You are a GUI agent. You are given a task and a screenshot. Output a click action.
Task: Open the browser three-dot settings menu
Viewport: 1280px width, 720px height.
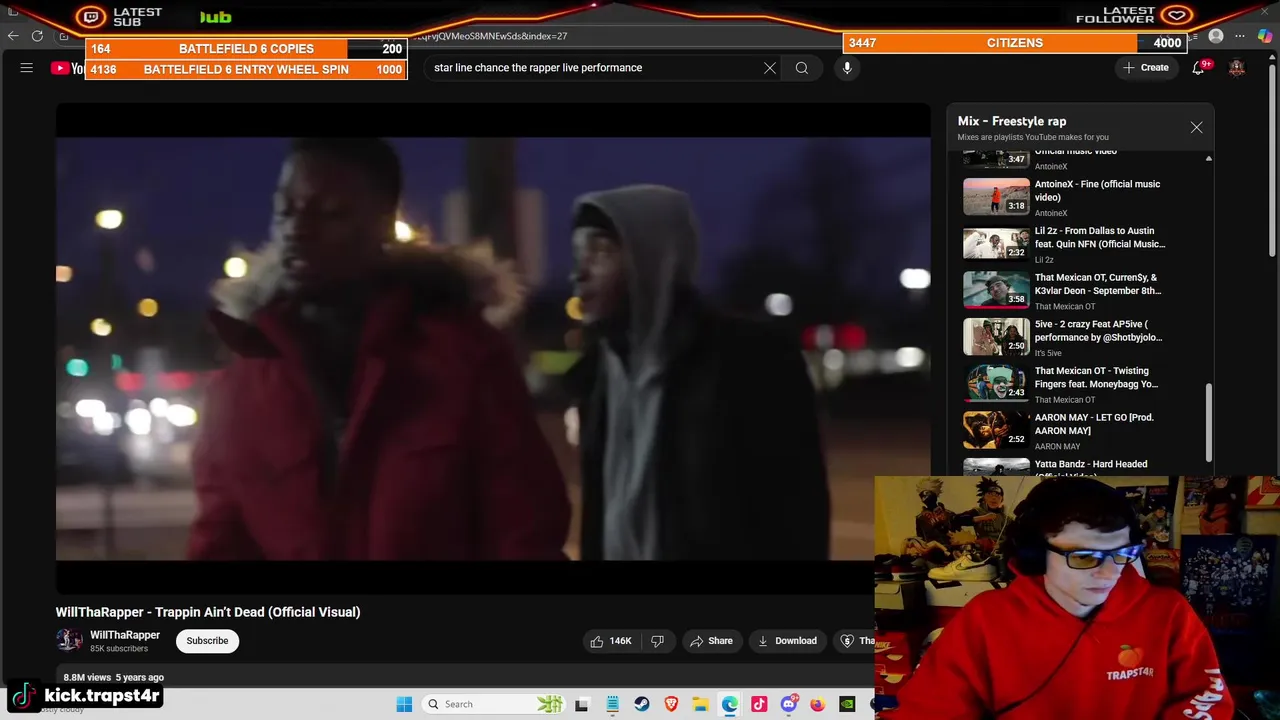pyautogui.click(x=1240, y=36)
